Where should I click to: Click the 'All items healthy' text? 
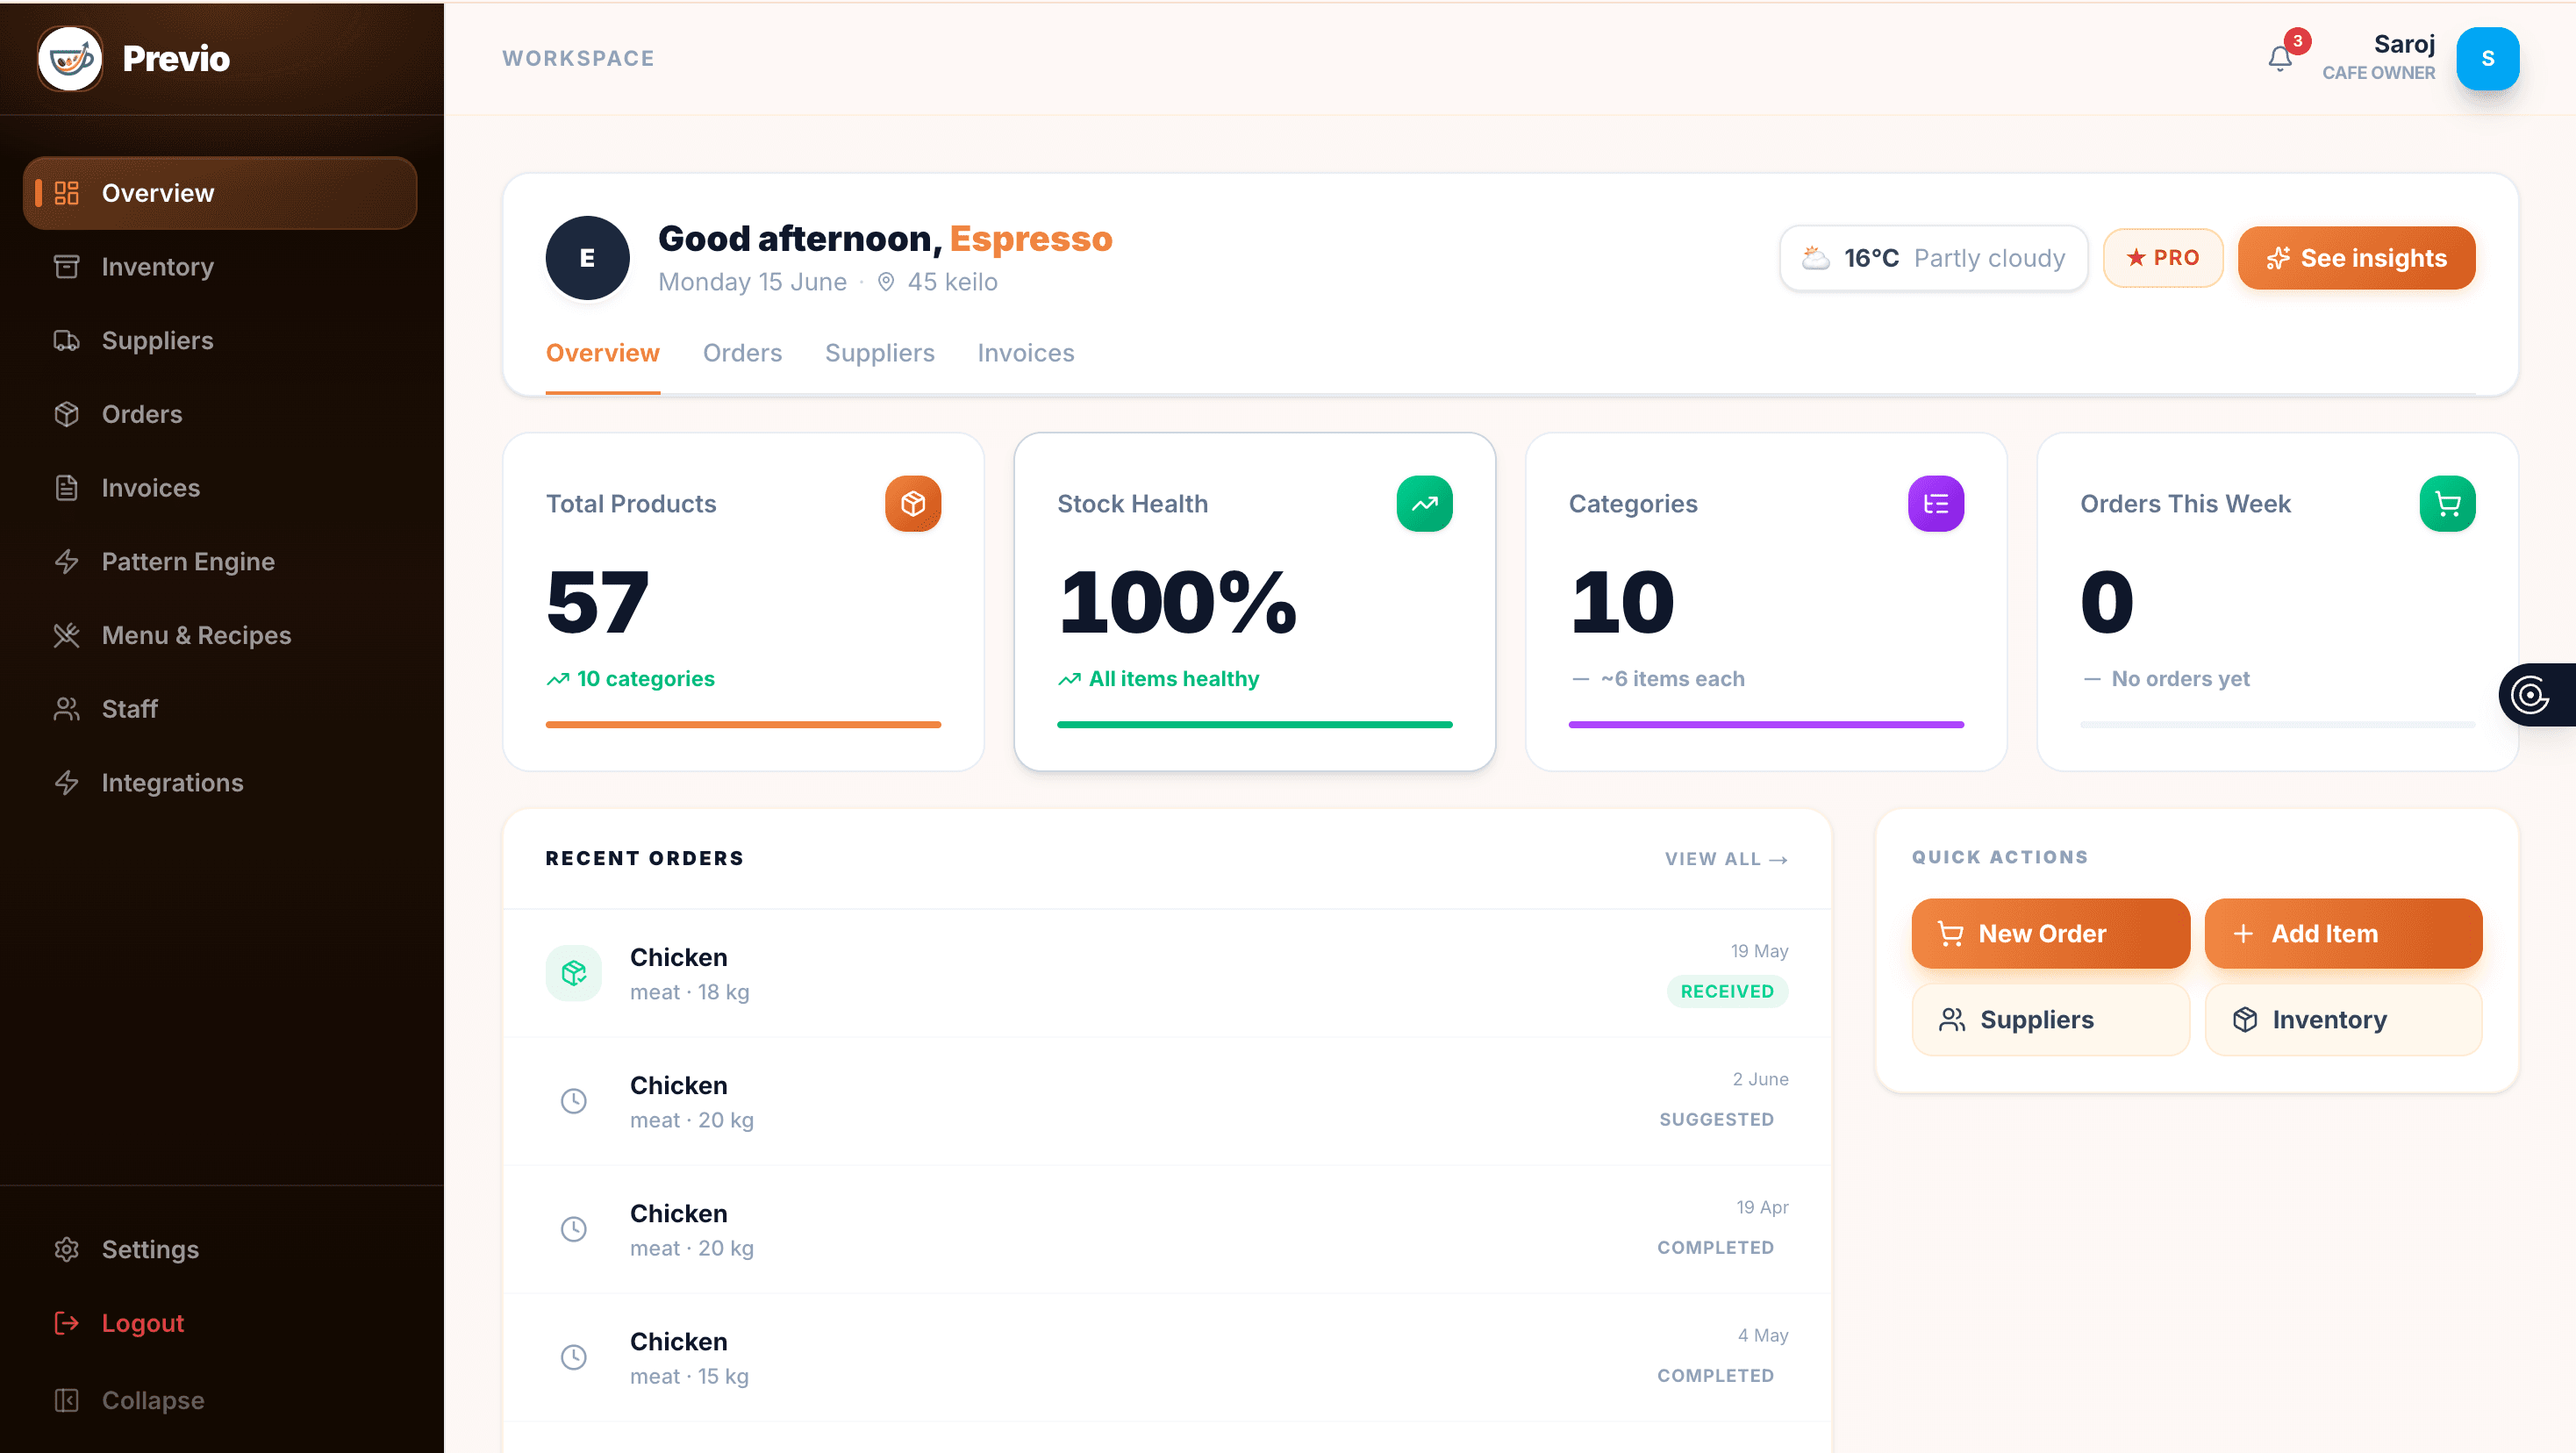coord(1174,679)
